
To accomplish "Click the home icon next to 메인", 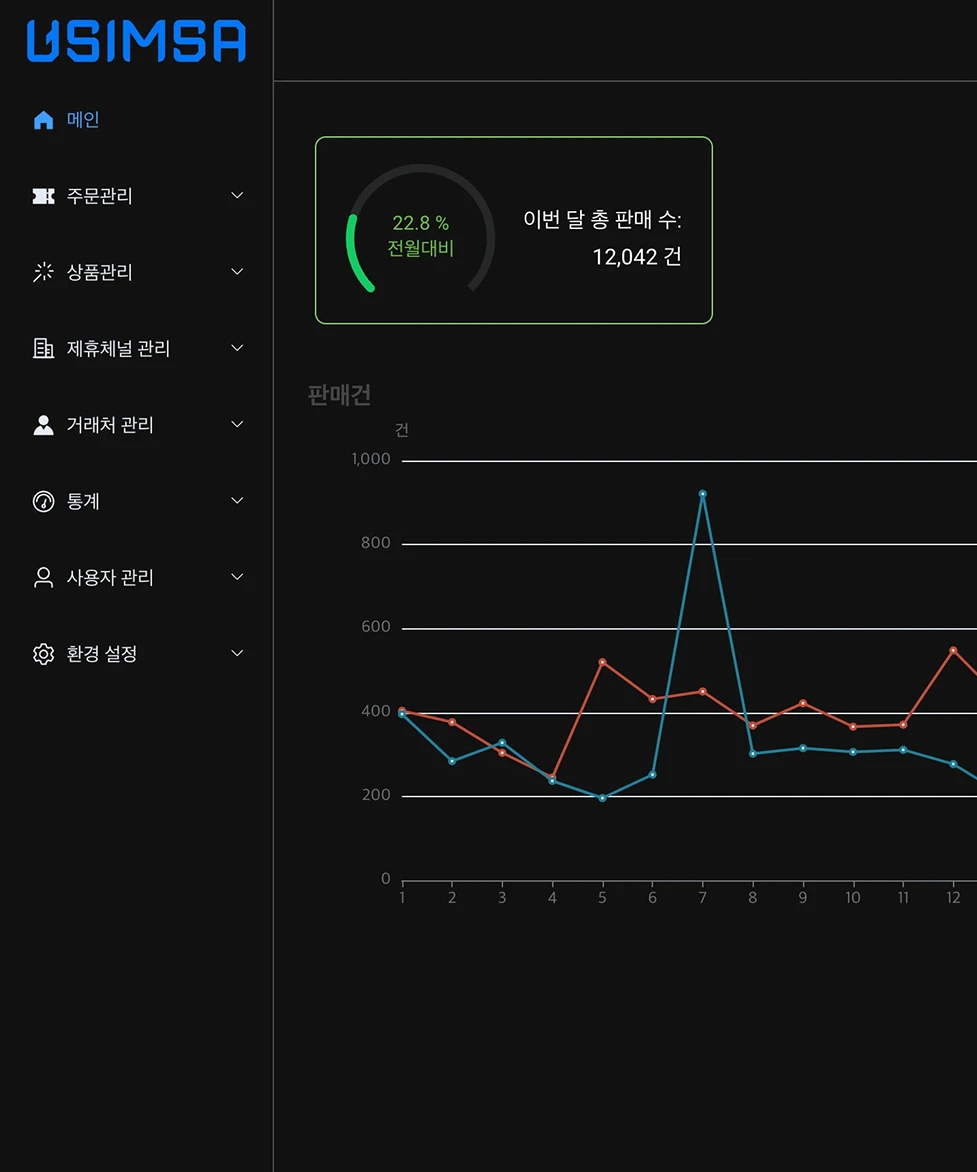I will click(42, 119).
